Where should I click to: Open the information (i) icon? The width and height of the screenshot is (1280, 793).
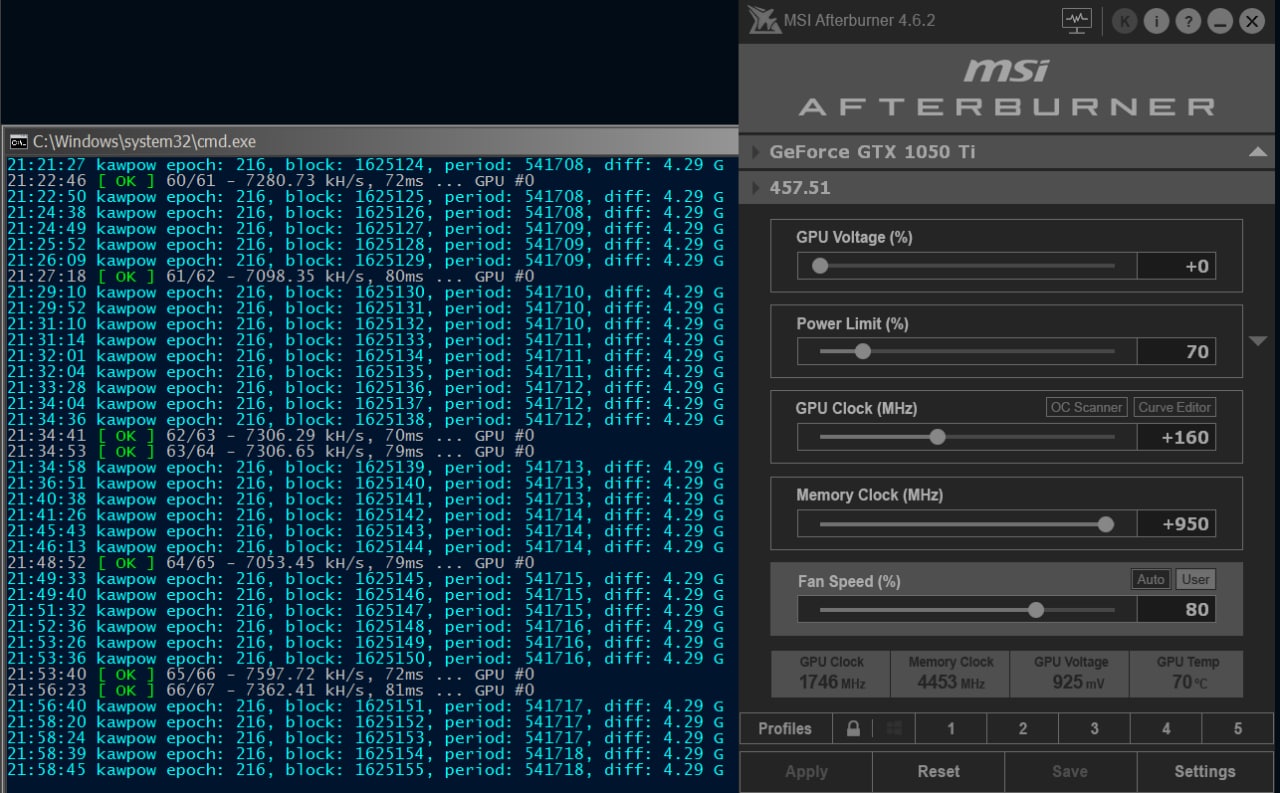coord(1156,21)
